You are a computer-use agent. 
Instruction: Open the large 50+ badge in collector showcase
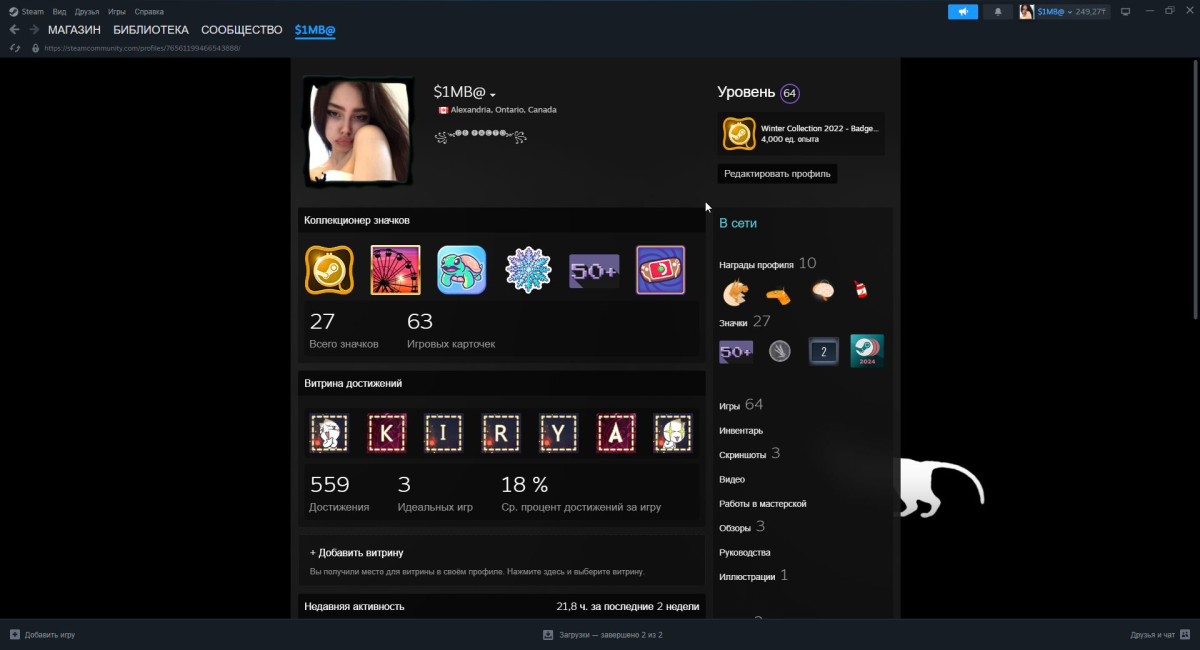[x=594, y=271]
